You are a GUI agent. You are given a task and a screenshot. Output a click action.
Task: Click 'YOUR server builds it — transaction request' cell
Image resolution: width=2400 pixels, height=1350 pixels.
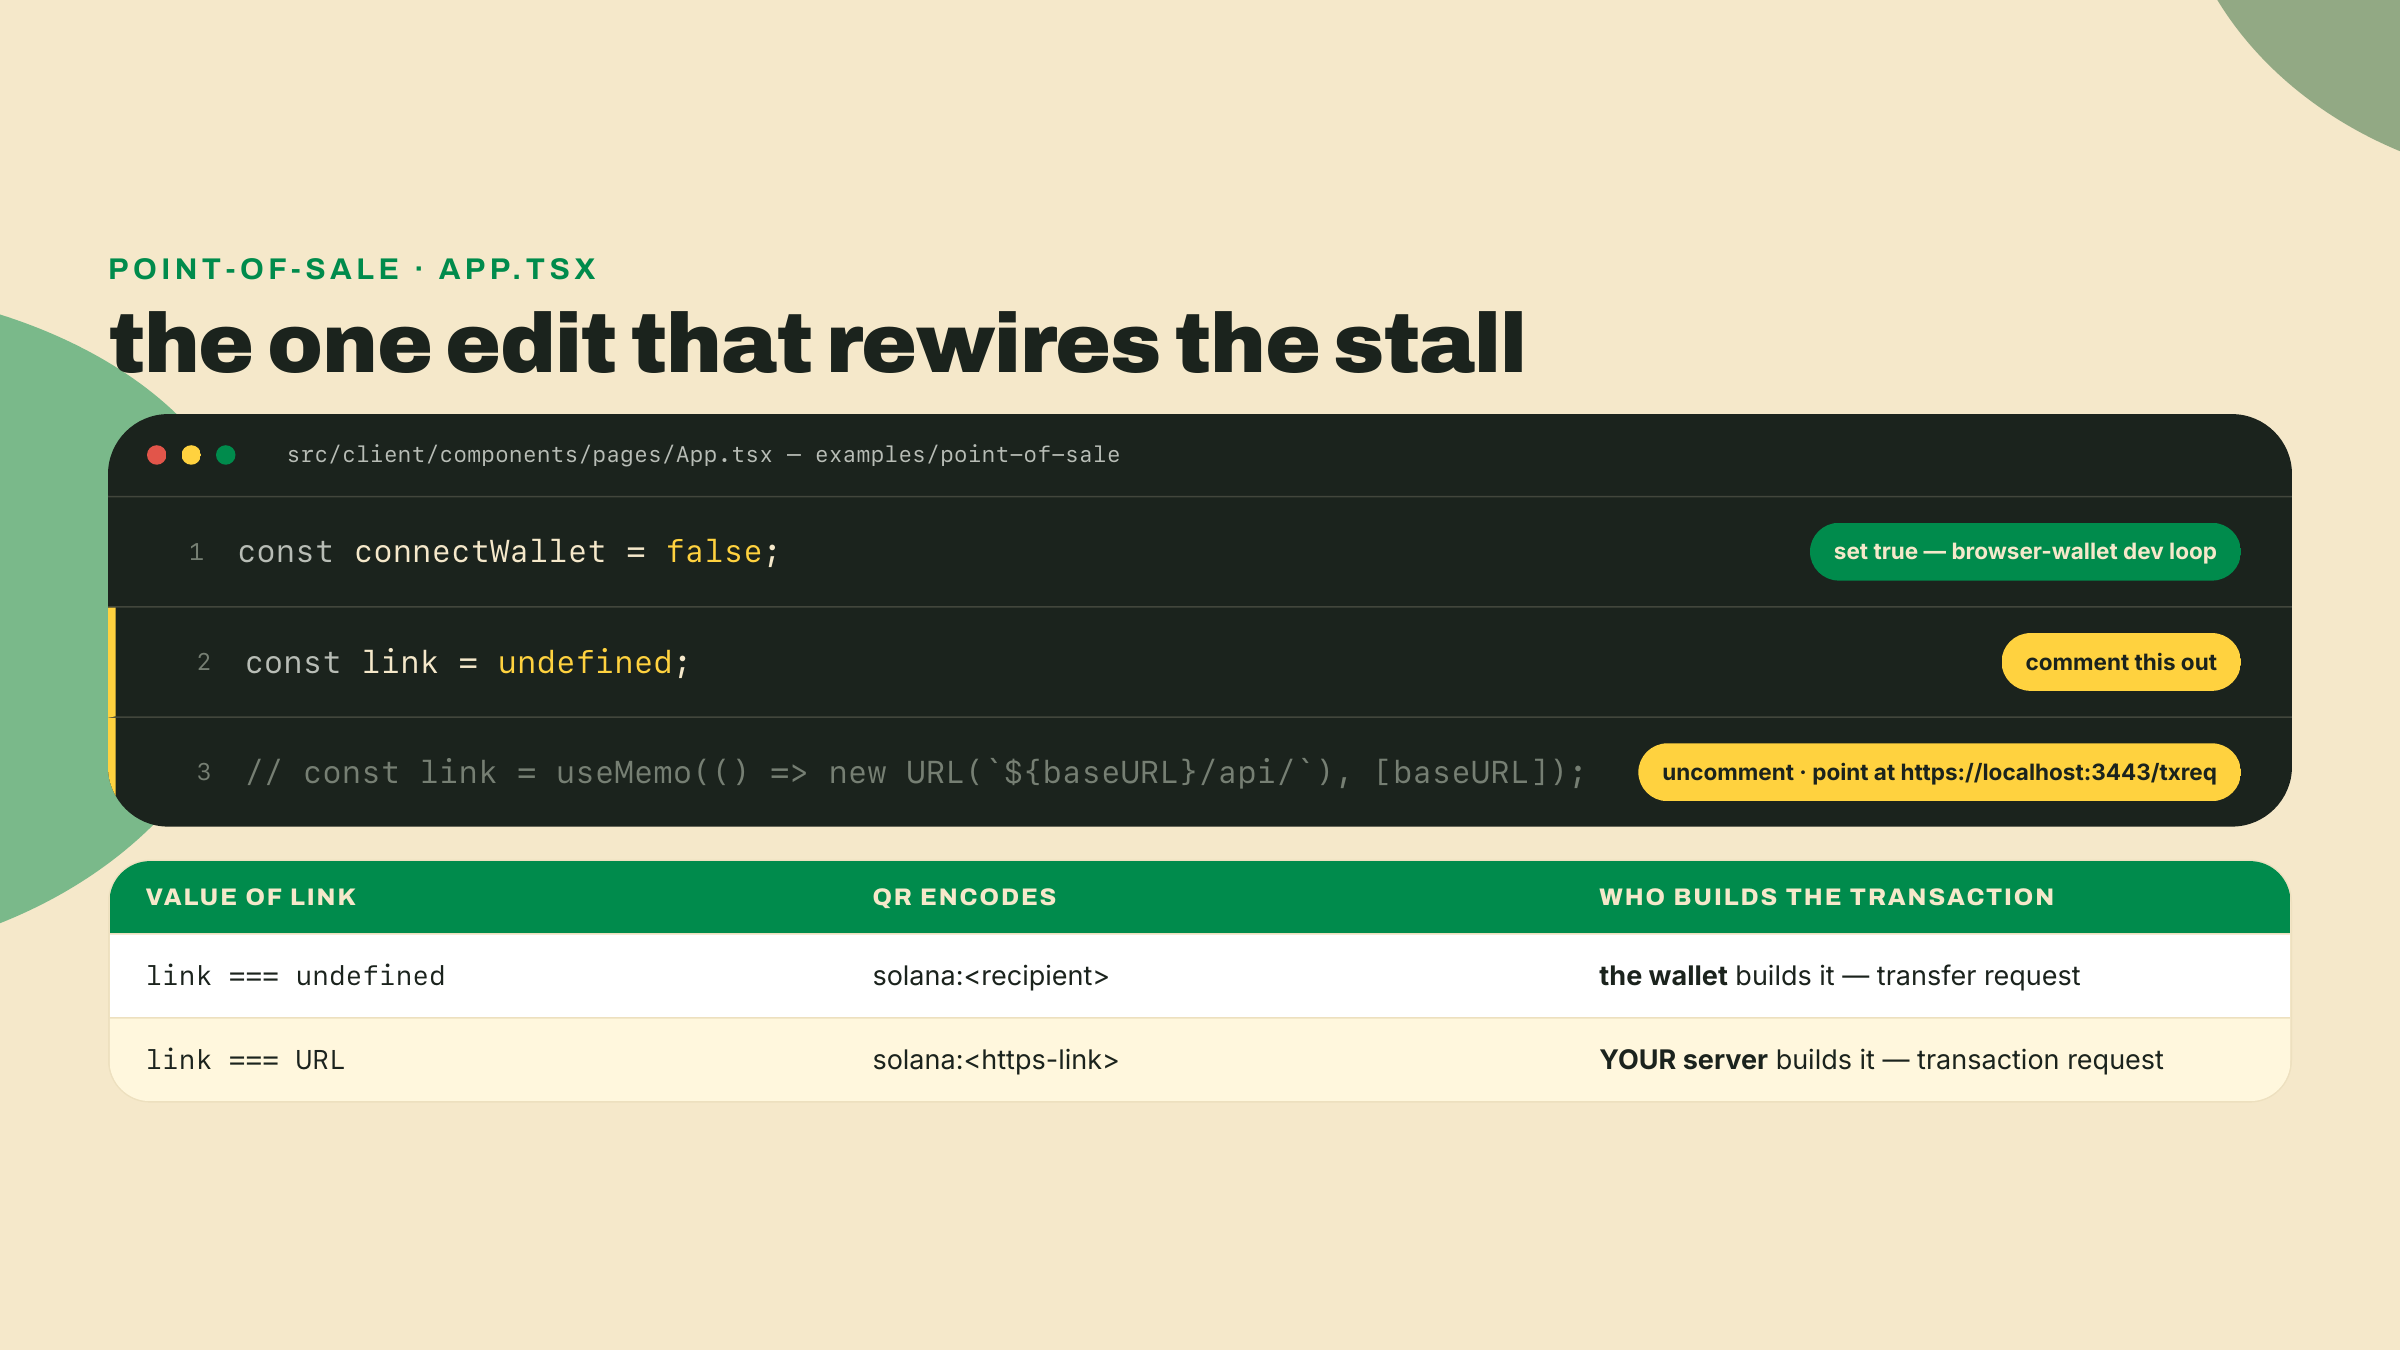(x=1881, y=1060)
